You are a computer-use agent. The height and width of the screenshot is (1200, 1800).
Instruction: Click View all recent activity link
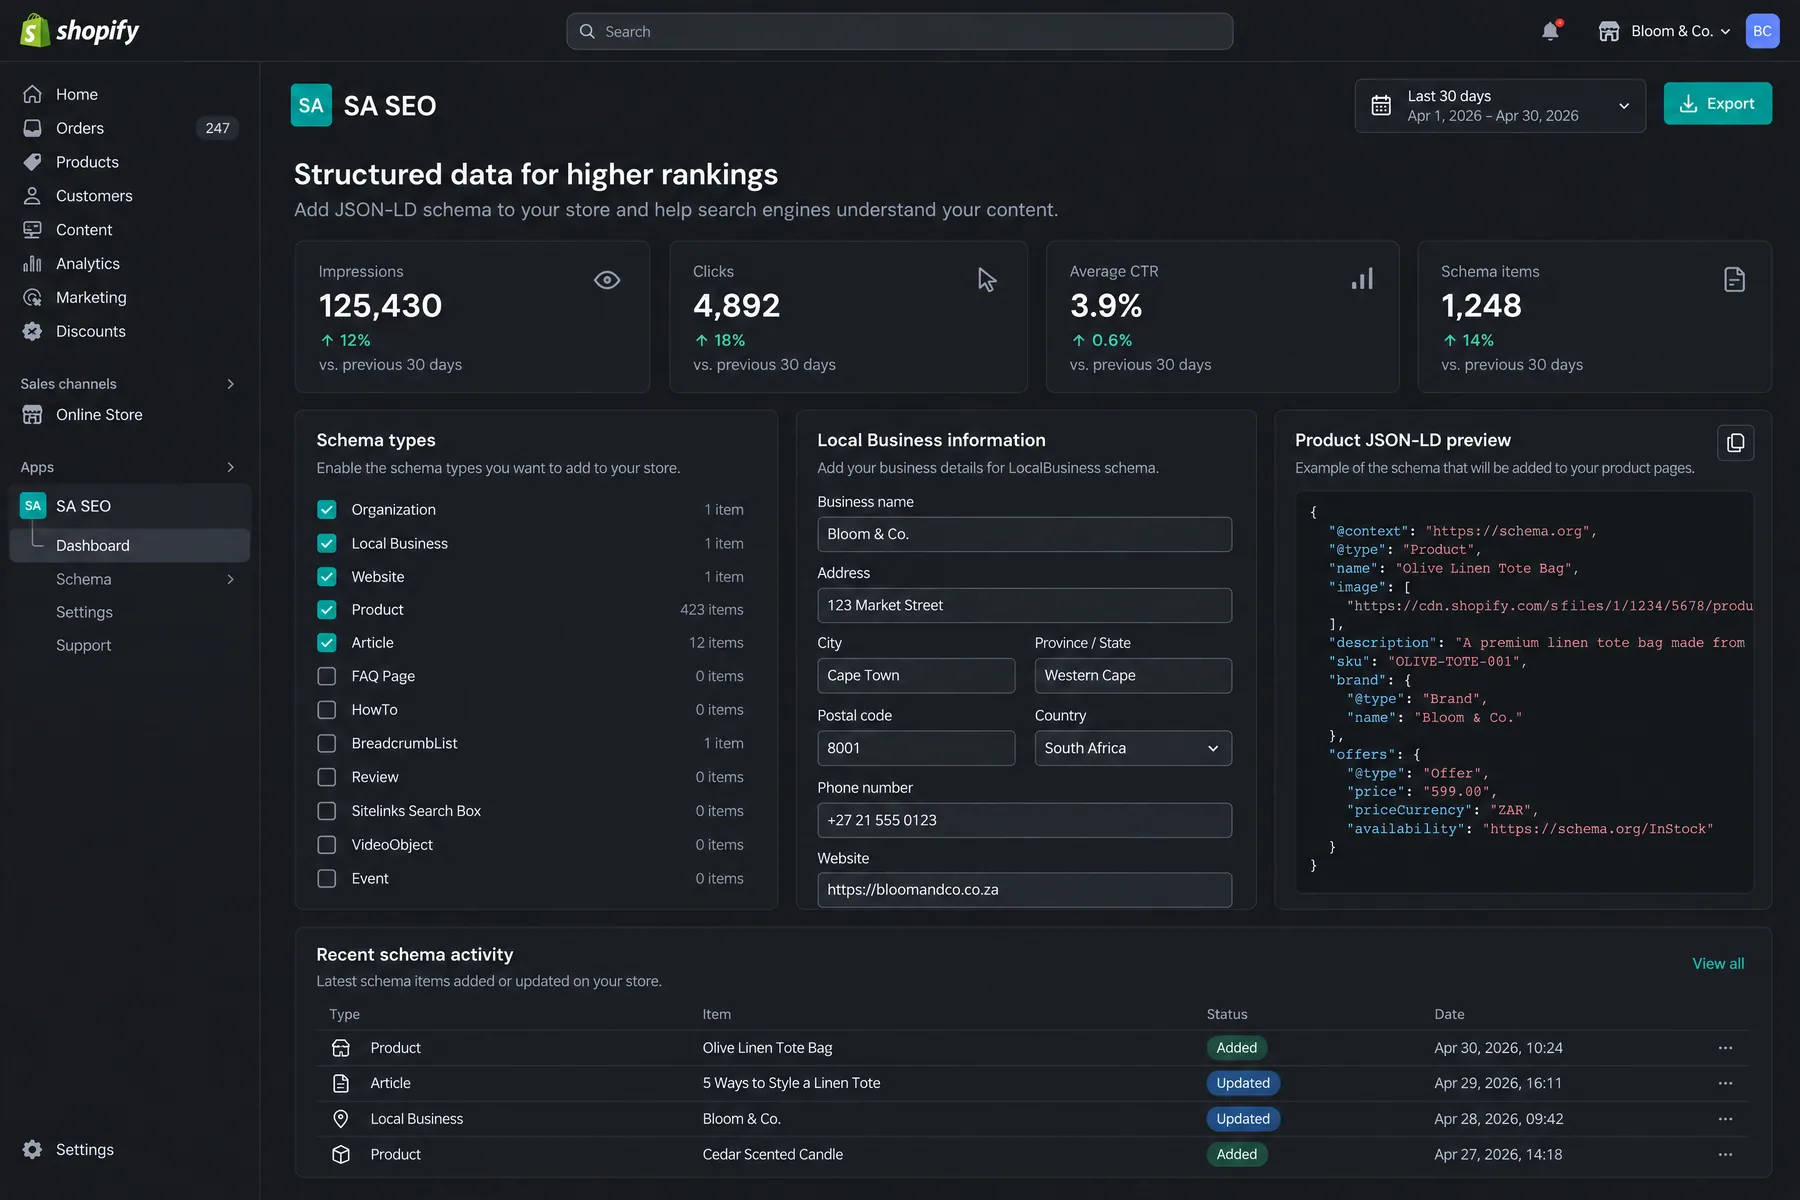1718,964
